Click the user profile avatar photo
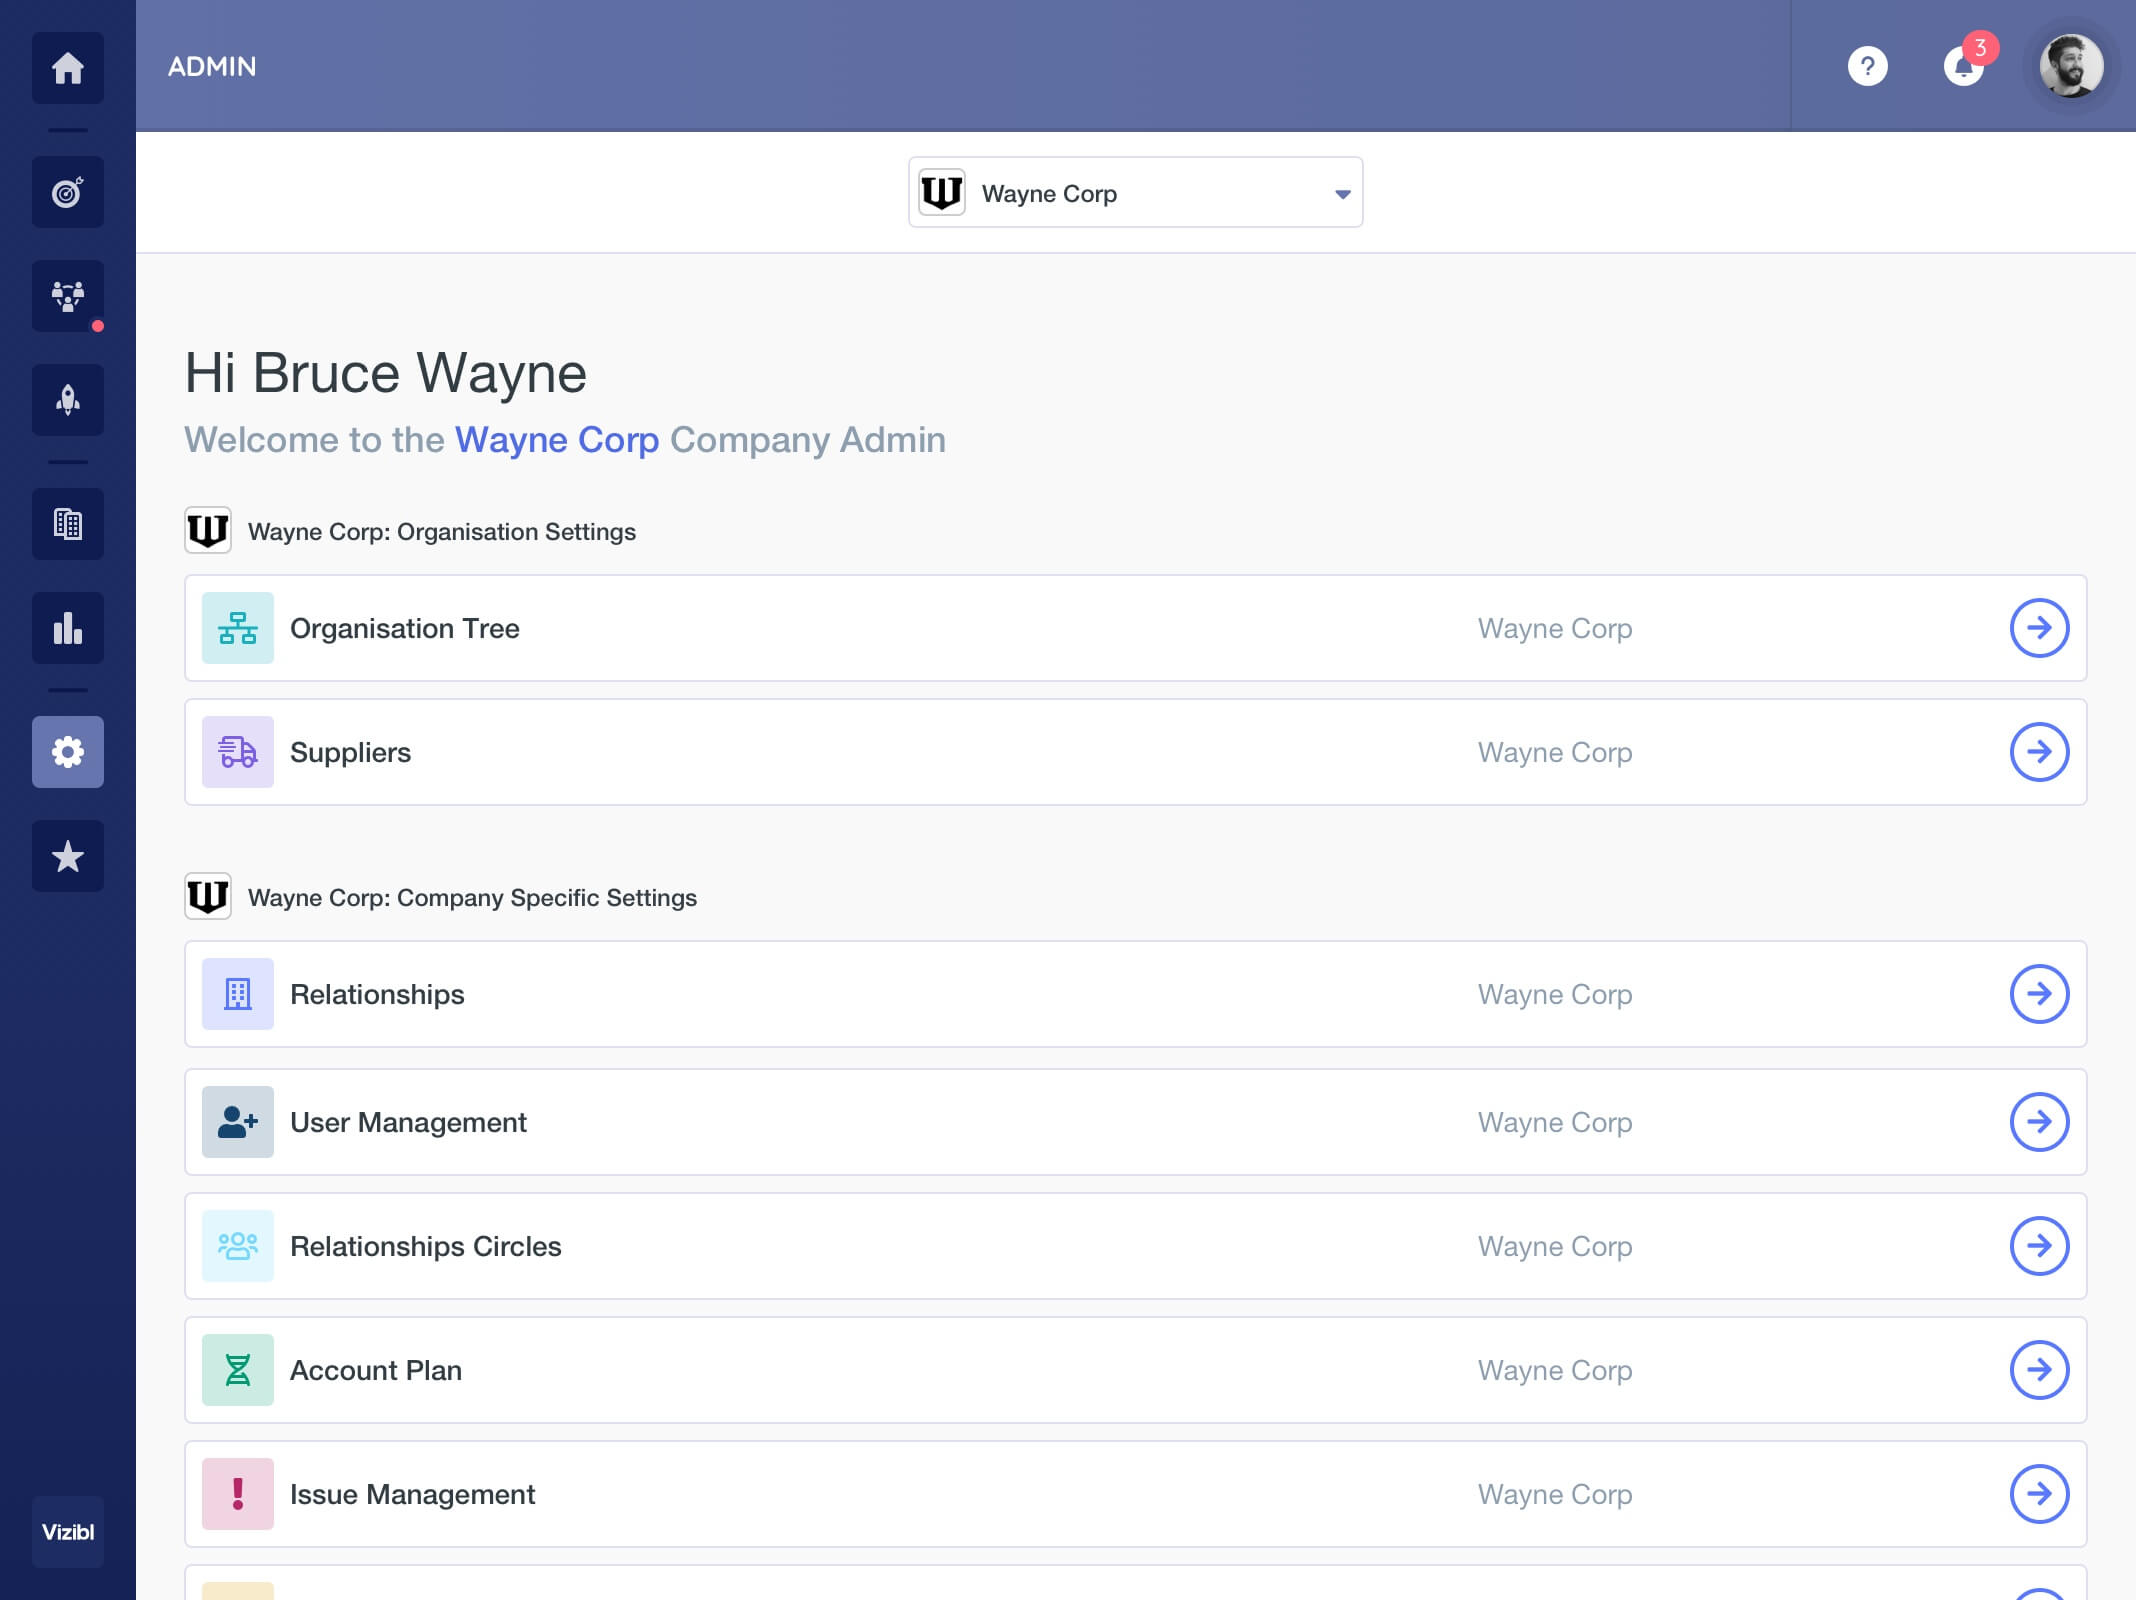Screen dimensions: 2136x1600 (x=2071, y=67)
